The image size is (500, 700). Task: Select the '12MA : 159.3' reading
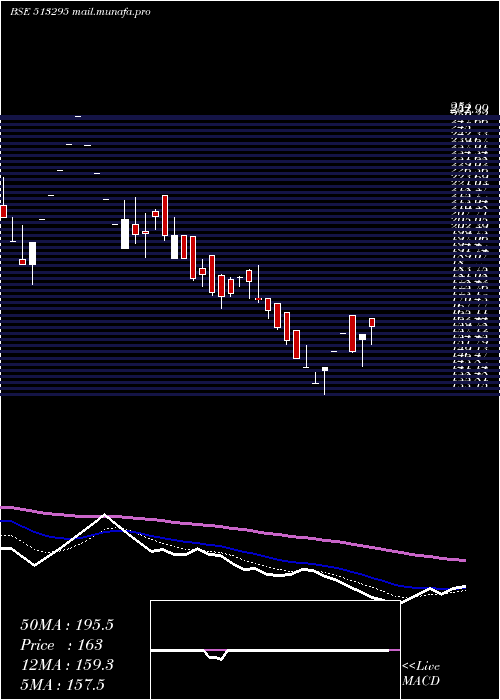[67, 665]
